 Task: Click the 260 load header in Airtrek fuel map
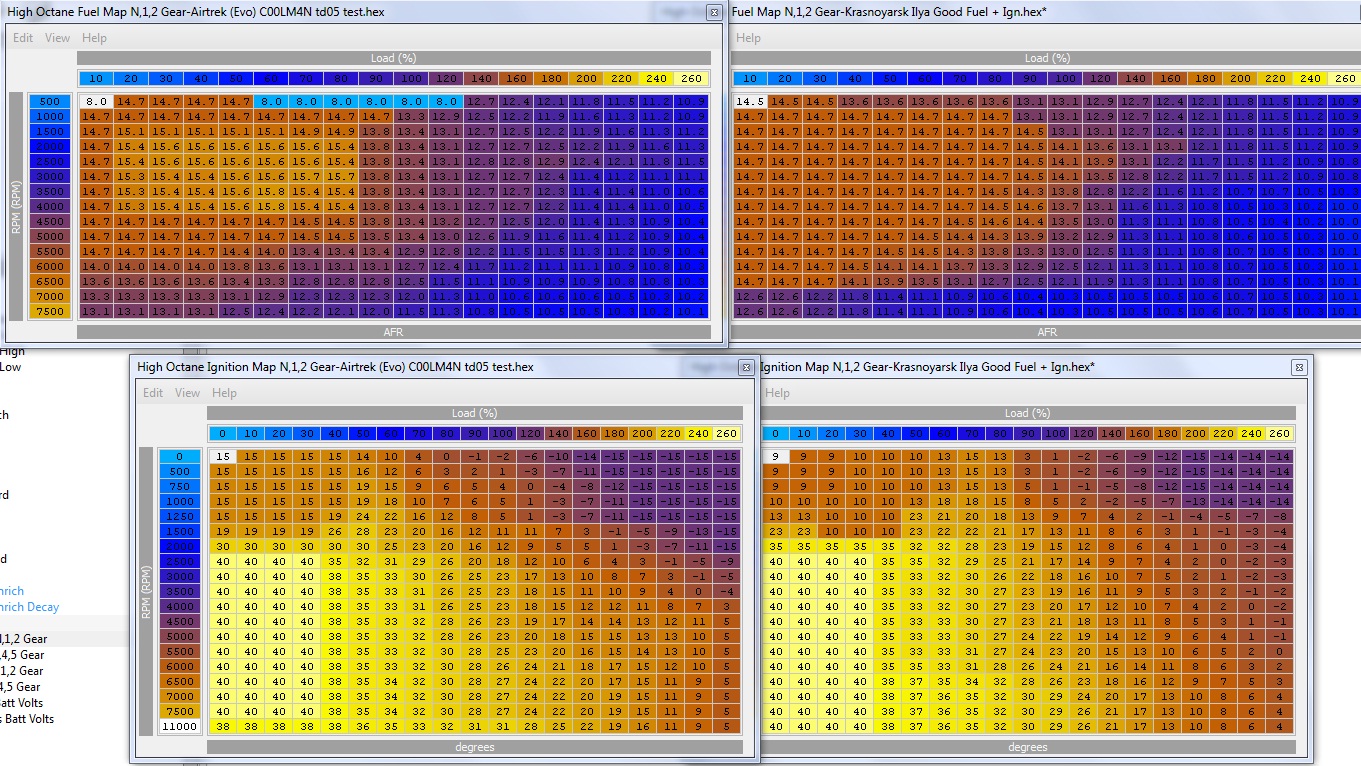tap(692, 78)
